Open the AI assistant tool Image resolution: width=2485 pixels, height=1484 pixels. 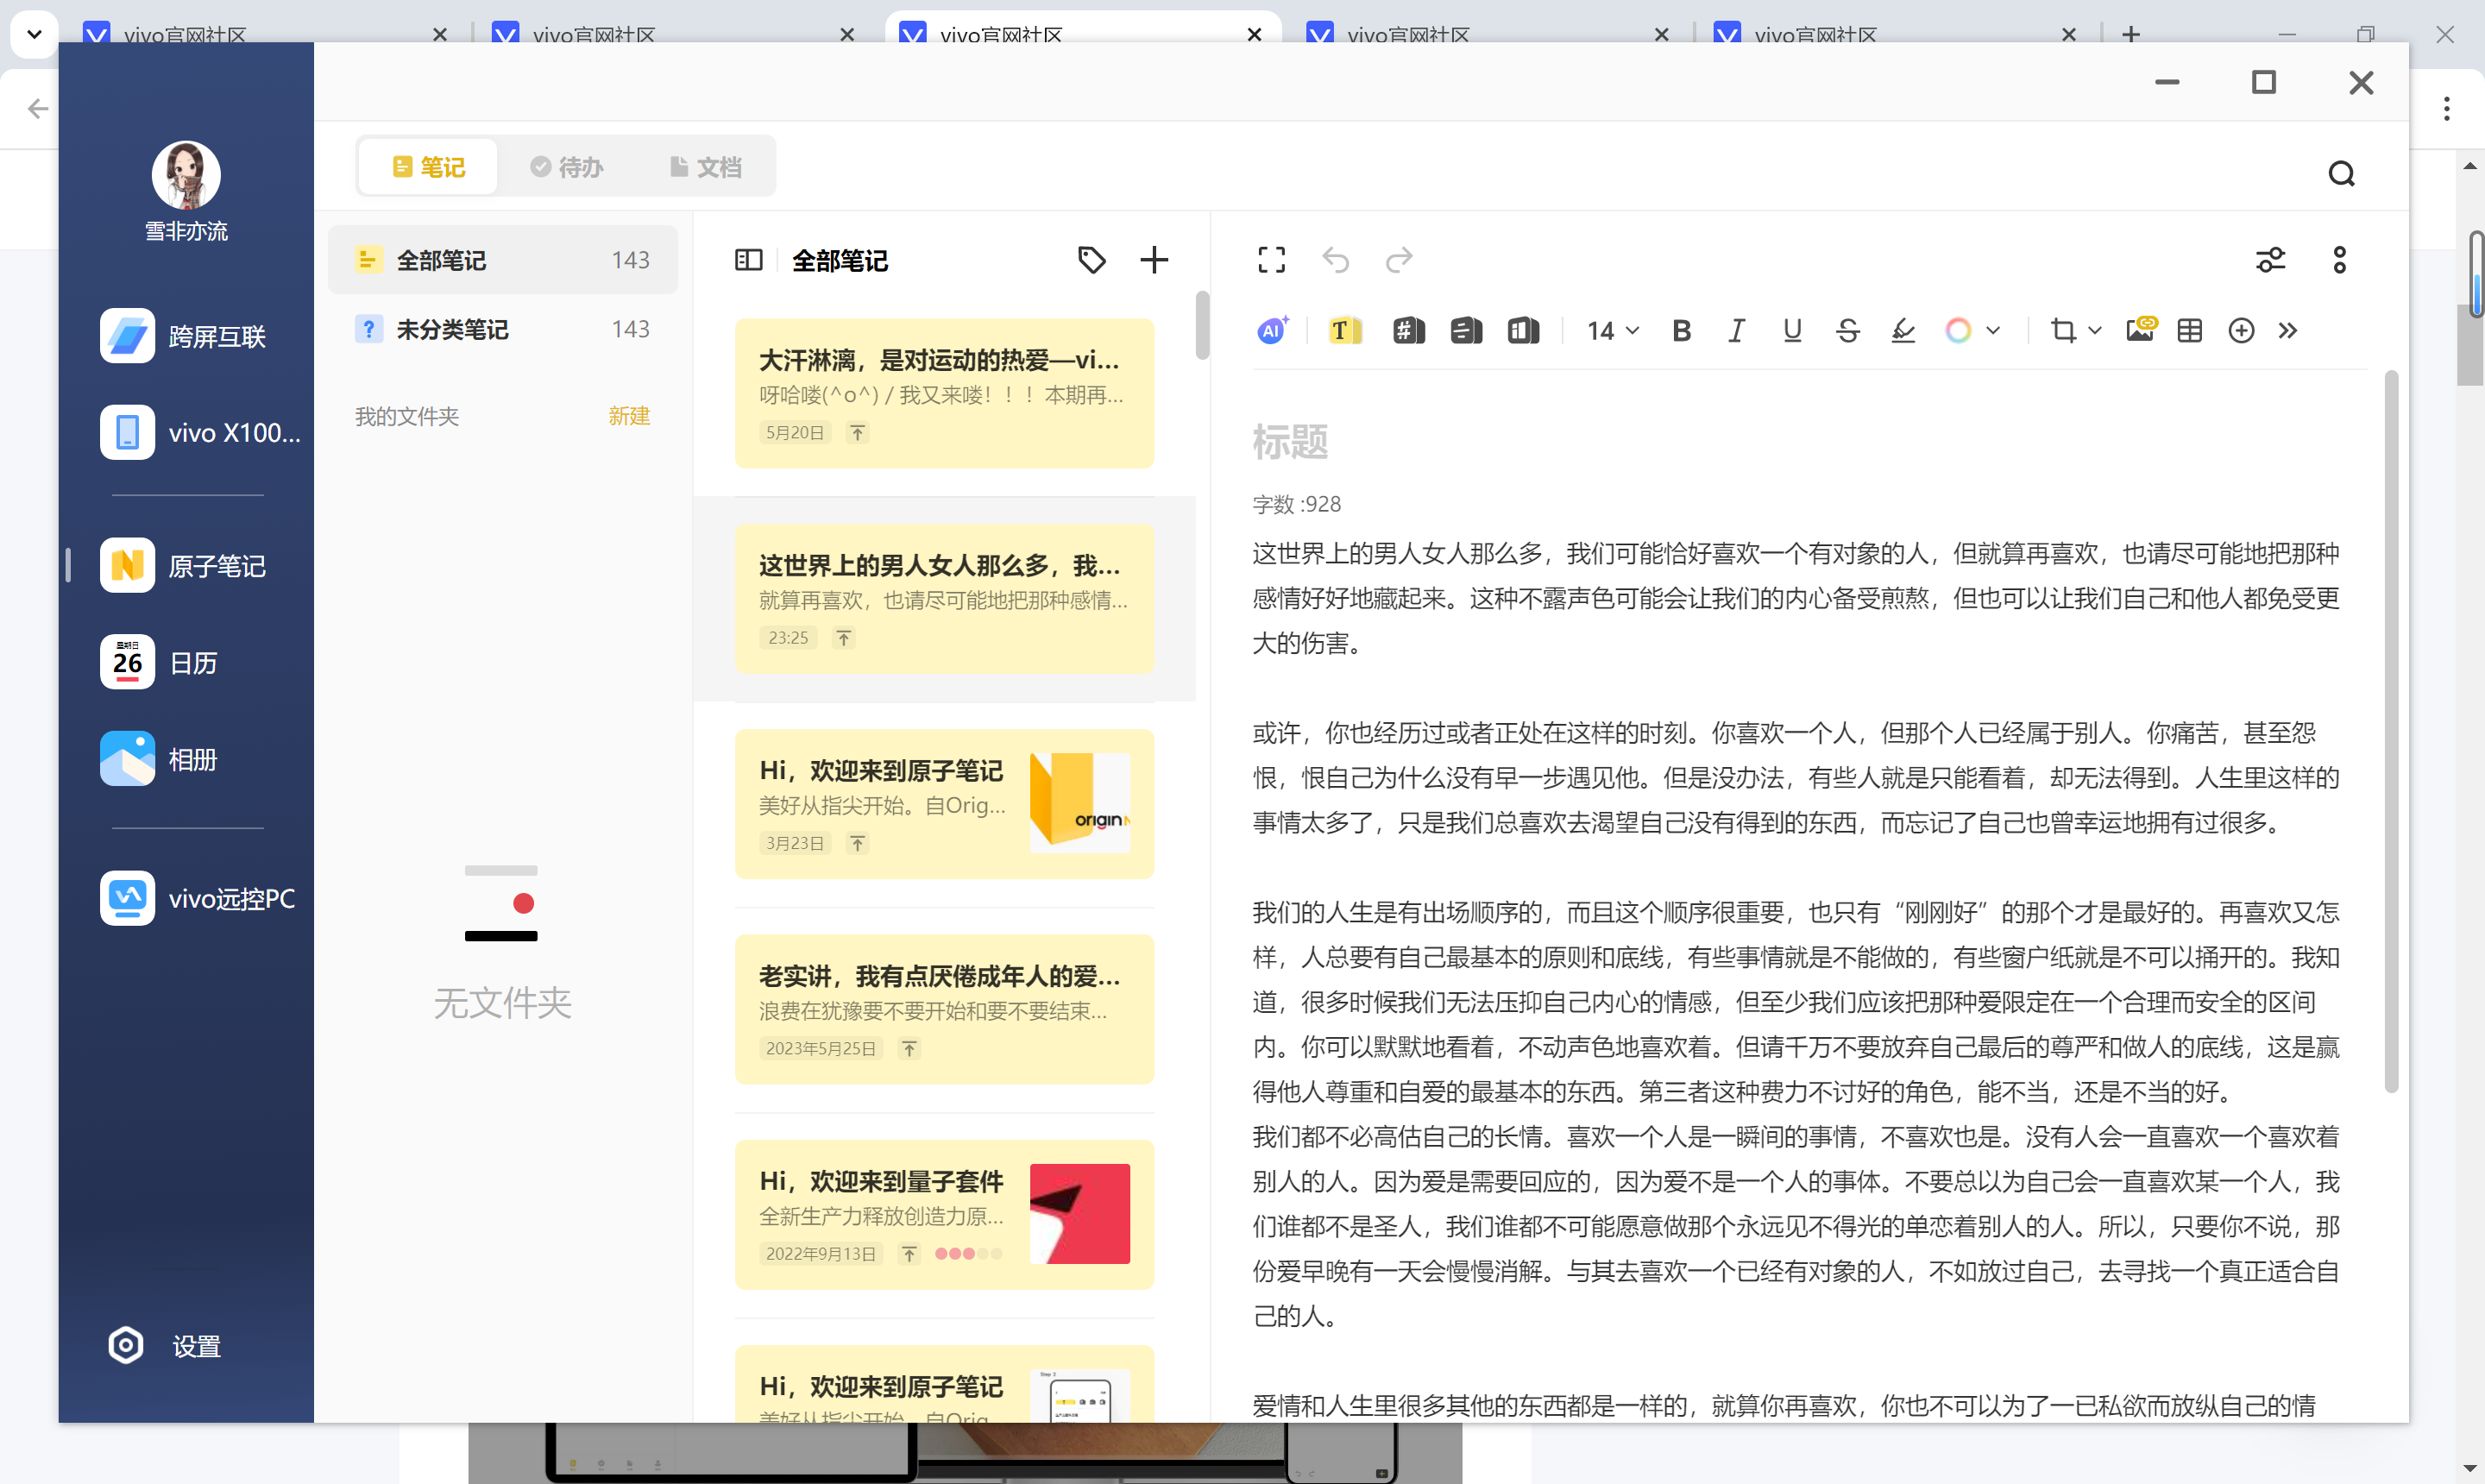[1271, 330]
